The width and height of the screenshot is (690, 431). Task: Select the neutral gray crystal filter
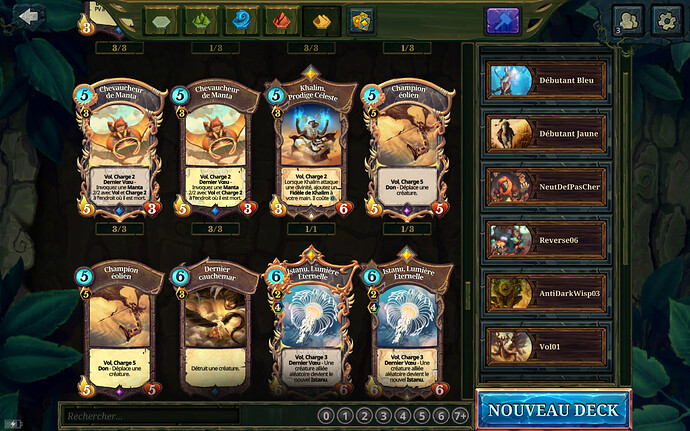click(x=161, y=21)
